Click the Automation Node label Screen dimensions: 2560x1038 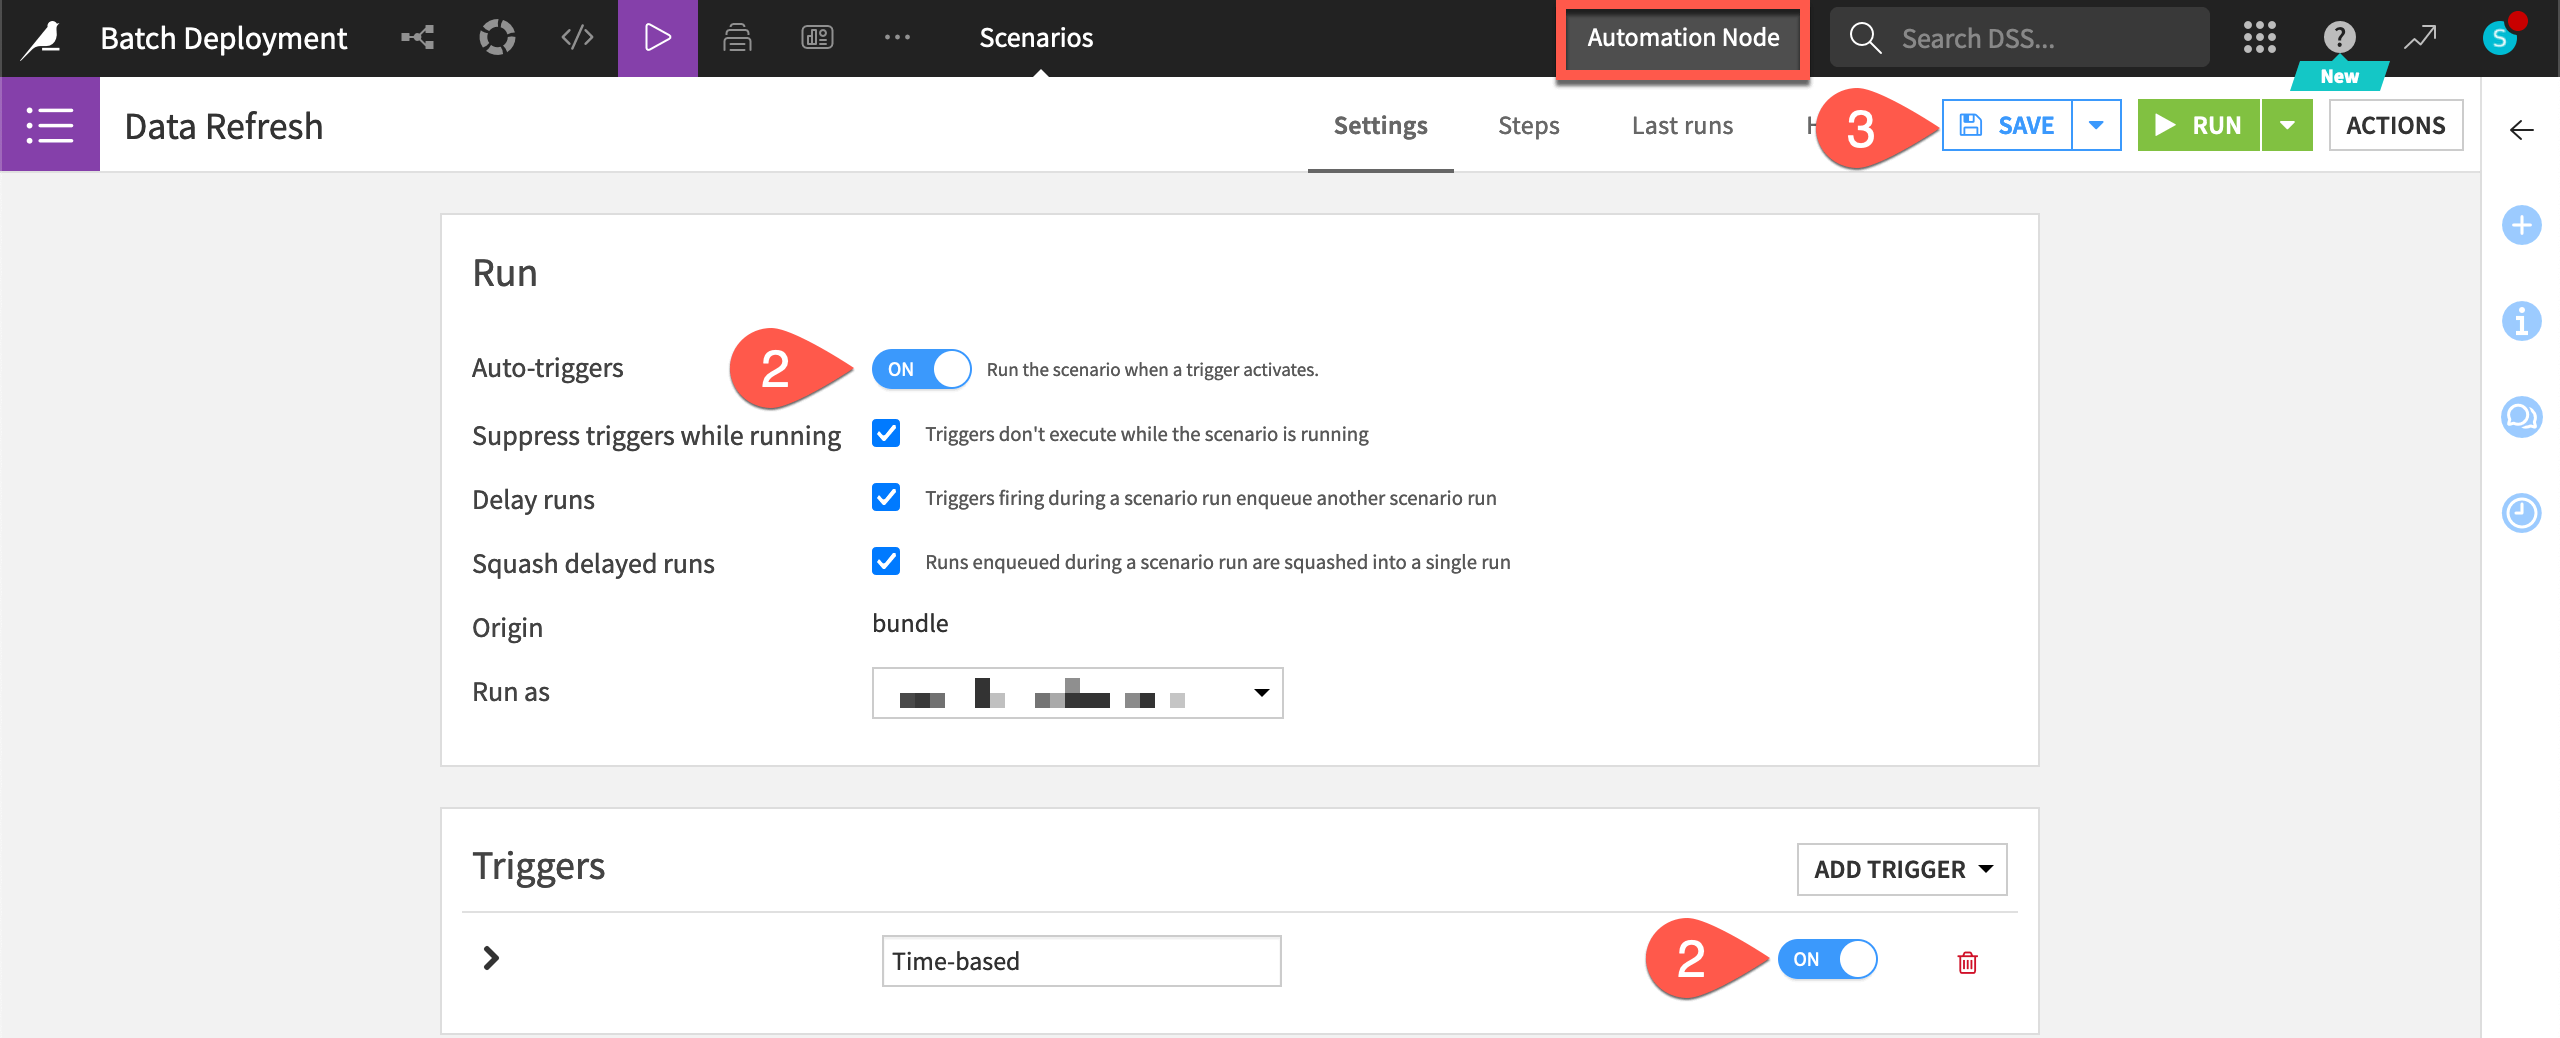click(x=1683, y=38)
